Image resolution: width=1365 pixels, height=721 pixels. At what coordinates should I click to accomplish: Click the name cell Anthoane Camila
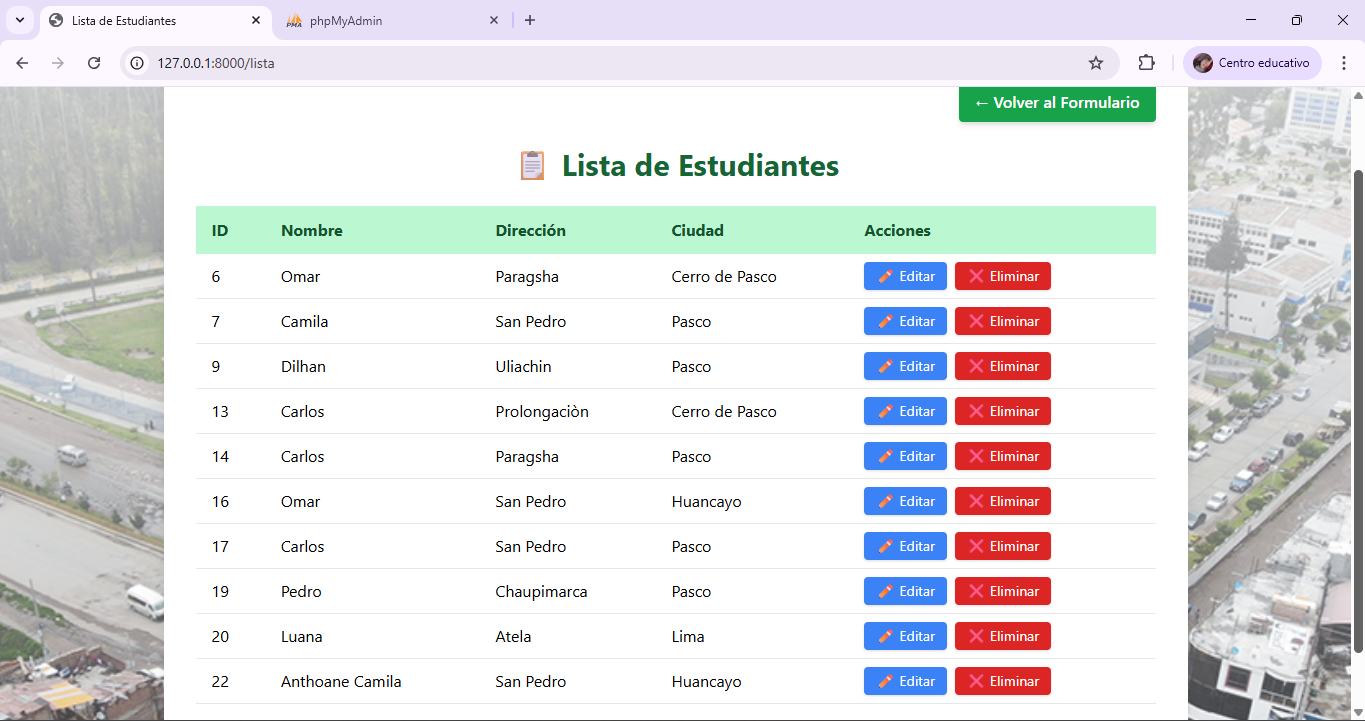pos(341,681)
